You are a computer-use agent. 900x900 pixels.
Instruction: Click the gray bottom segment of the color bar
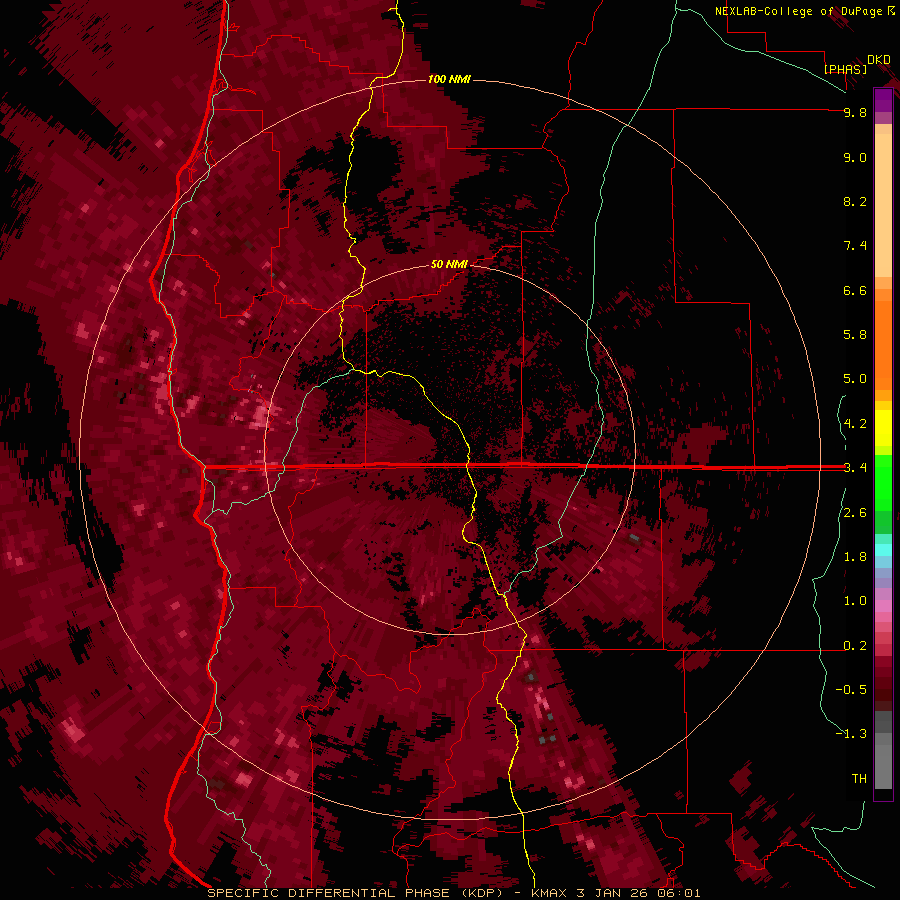[x=883, y=766]
